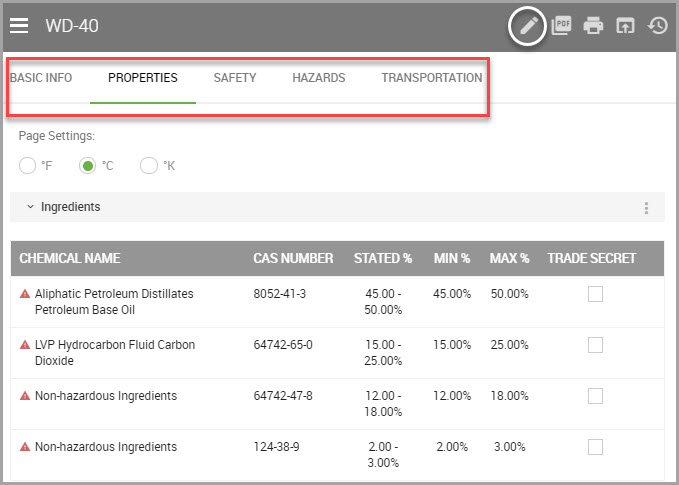Collapse the Ingredients section chevron
The image size is (679, 485).
30,207
